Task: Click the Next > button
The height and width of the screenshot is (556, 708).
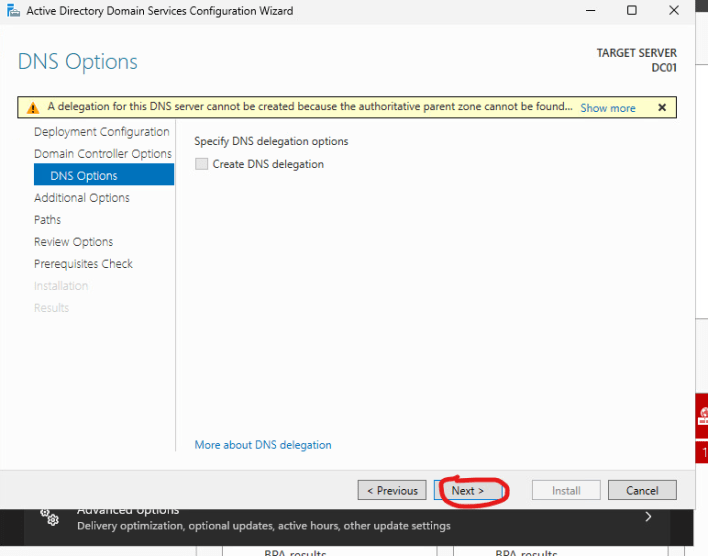Action: 468,491
